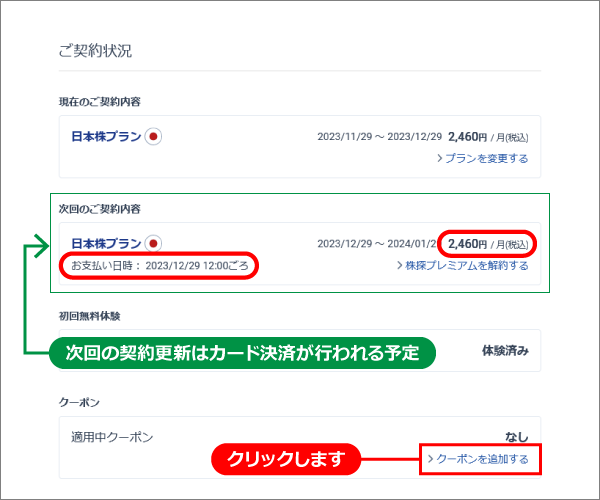Viewport: 600px width, 500px height.
Task: Select the 日本株プラン title under 現在のご契約内容
Action: pos(106,137)
